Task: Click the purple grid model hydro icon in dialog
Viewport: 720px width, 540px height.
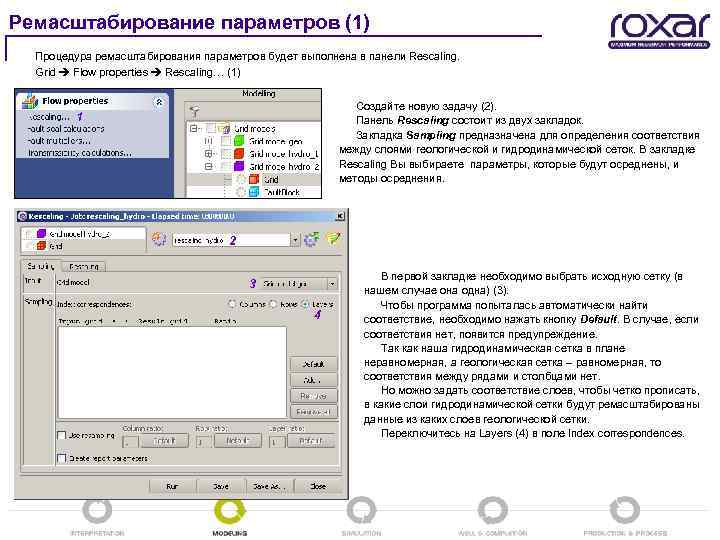Action: [41, 234]
